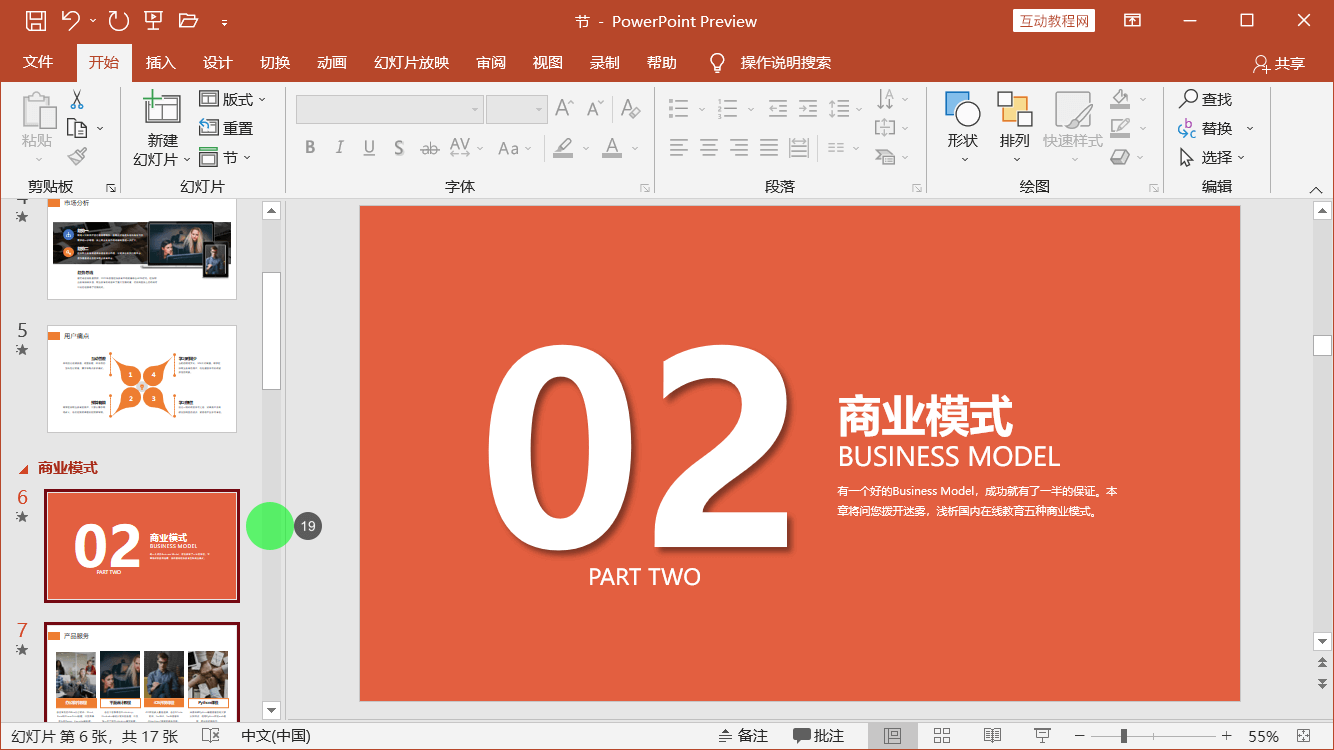This screenshot has width=1334, height=750.
Task: Switch to the 动画 animations tab
Action: click(332, 62)
